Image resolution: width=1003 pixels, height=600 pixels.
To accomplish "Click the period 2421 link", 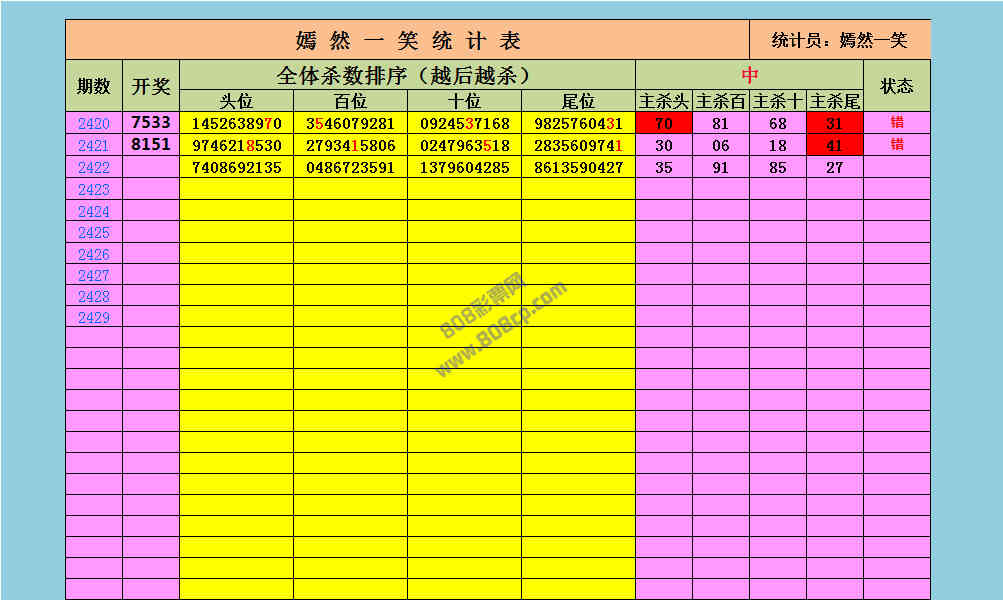I will coord(94,146).
